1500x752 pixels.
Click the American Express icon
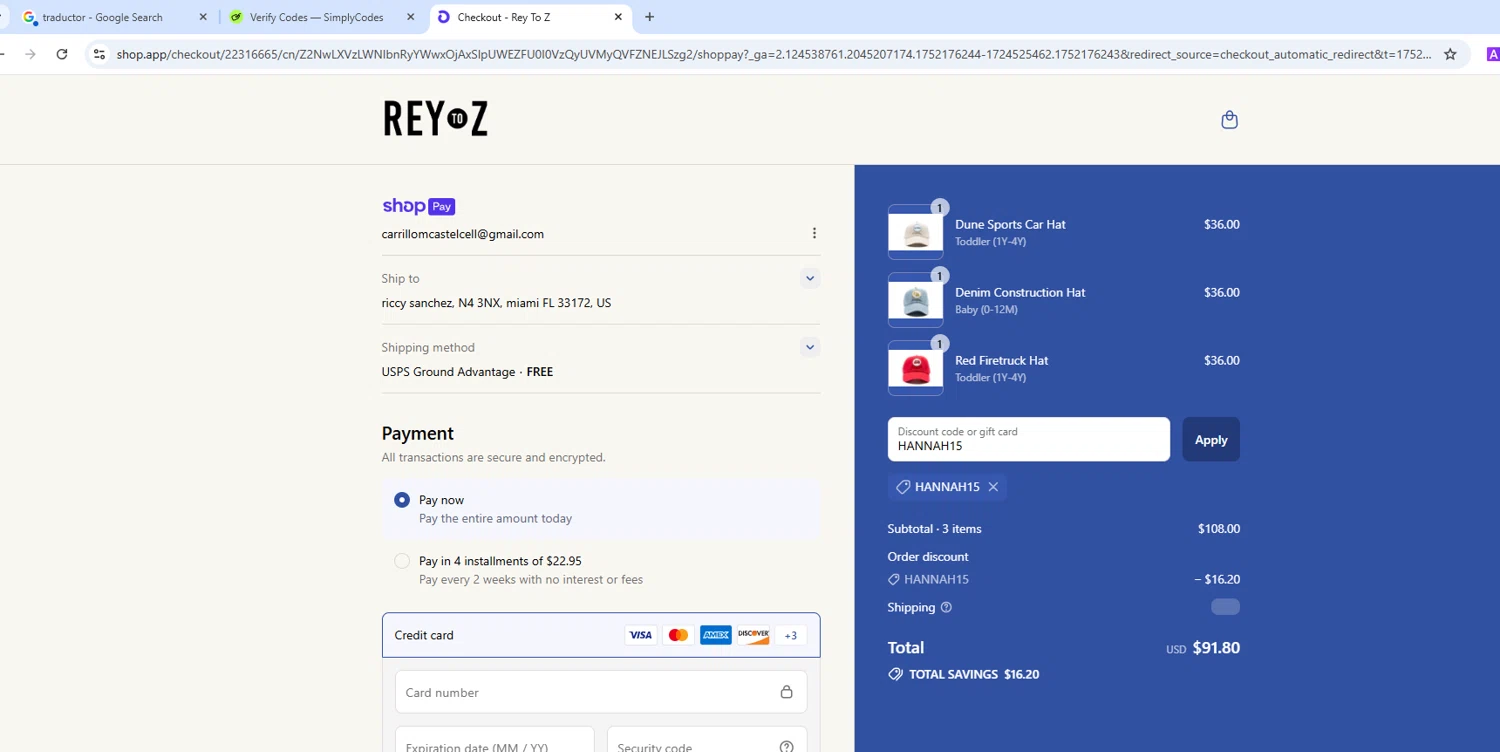click(716, 635)
